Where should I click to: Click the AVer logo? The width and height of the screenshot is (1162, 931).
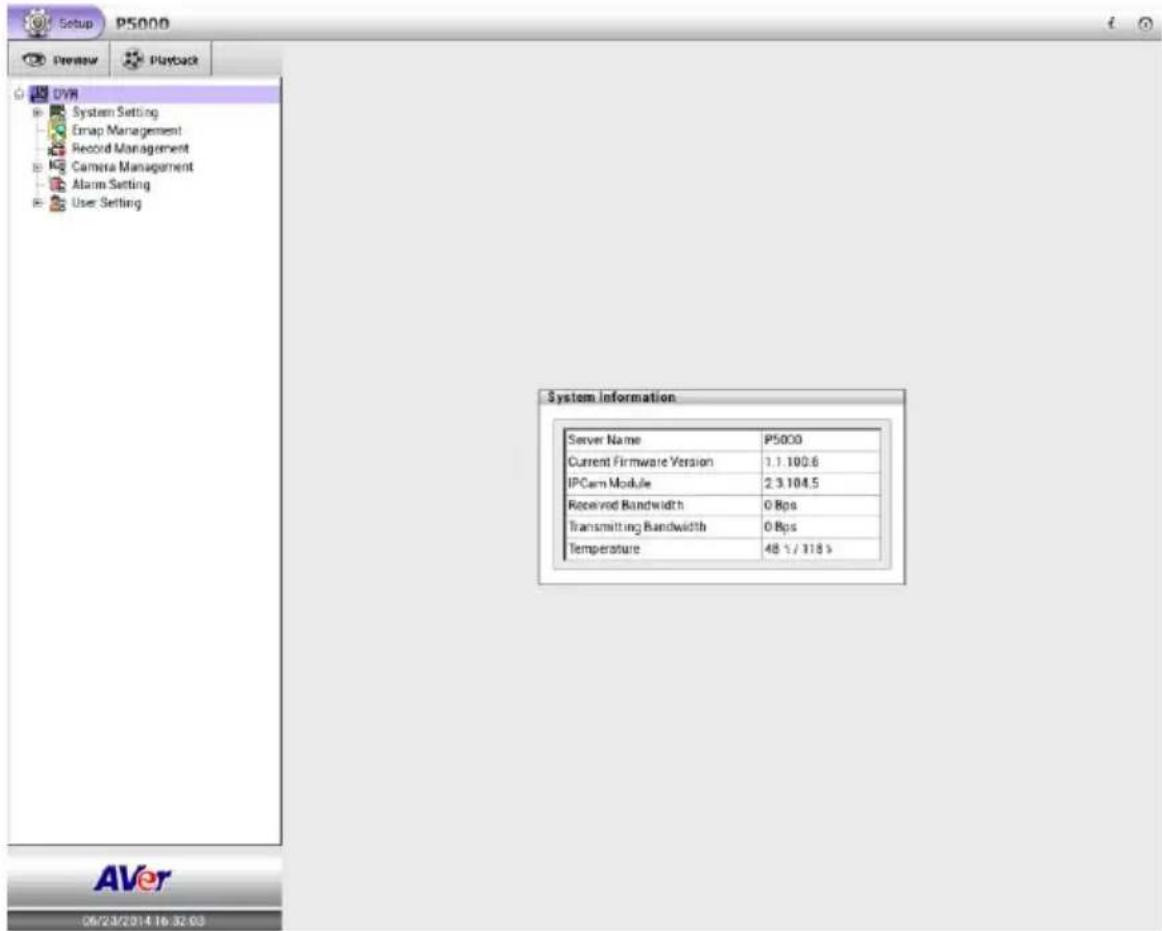(133, 879)
